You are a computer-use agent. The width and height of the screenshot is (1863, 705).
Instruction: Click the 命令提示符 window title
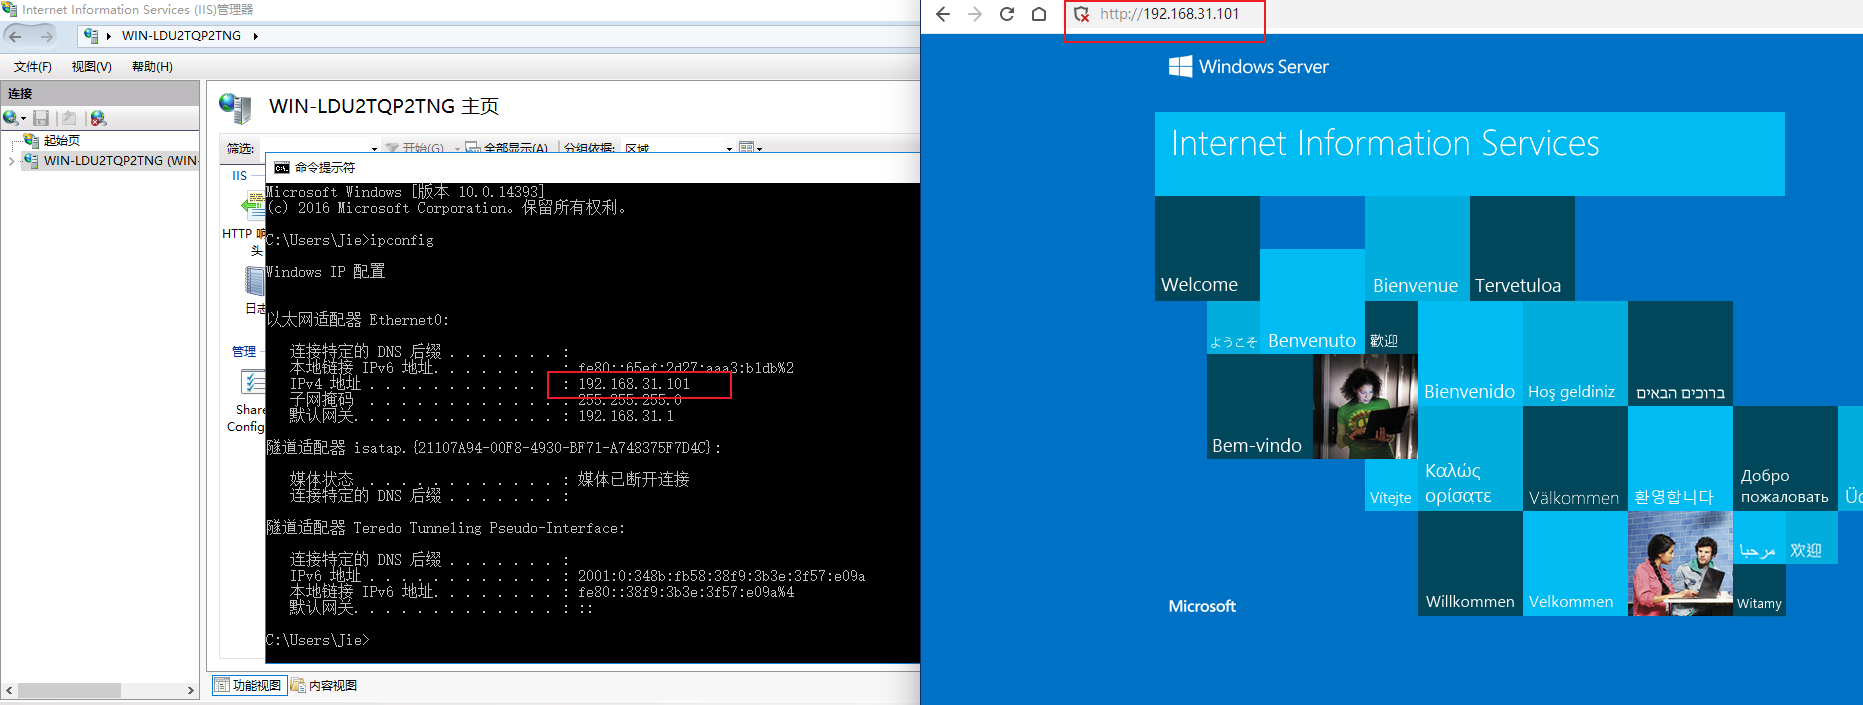[x=325, y=168]
